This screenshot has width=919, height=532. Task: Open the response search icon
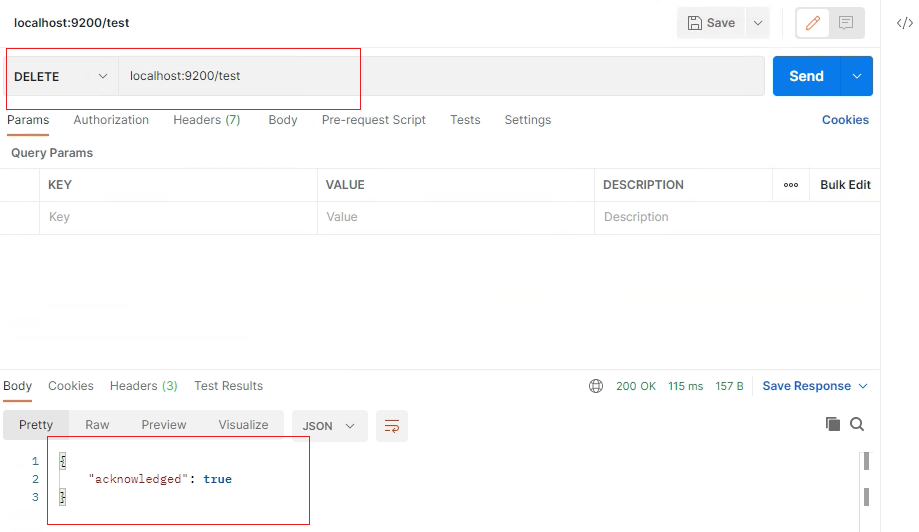(x=857, y=424)
